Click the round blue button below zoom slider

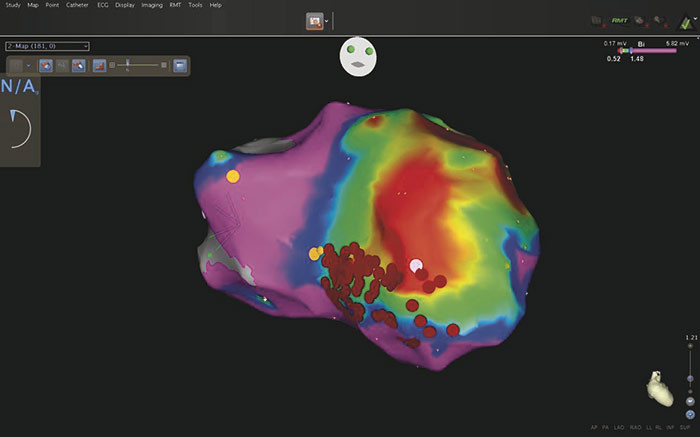690,414
